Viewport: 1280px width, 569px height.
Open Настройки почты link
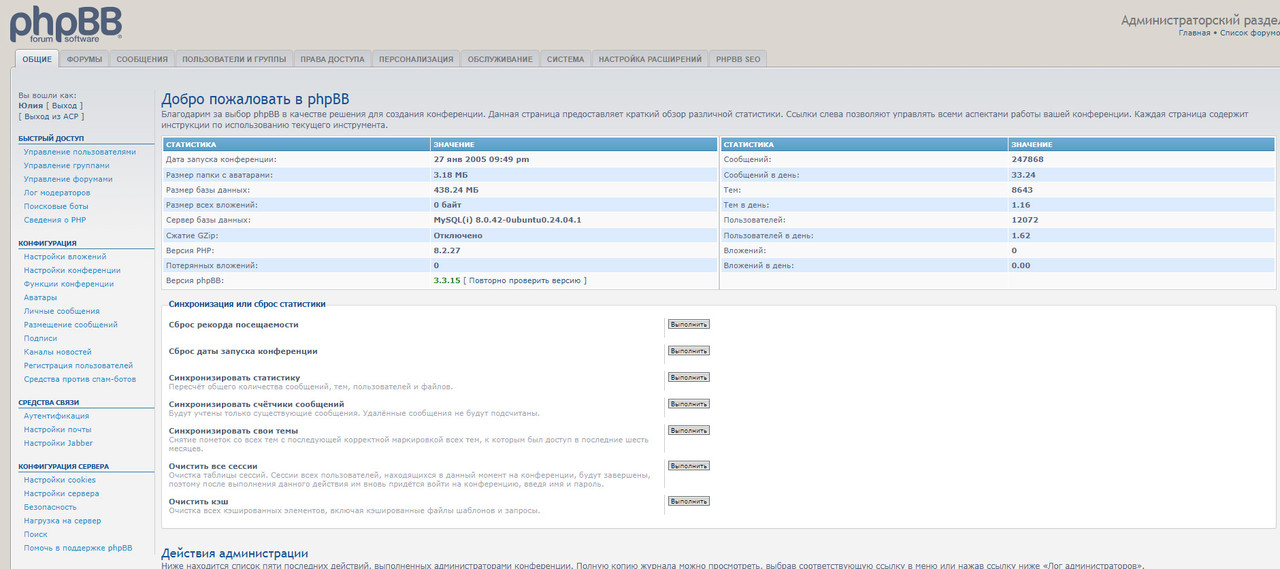tap(57, 429)
